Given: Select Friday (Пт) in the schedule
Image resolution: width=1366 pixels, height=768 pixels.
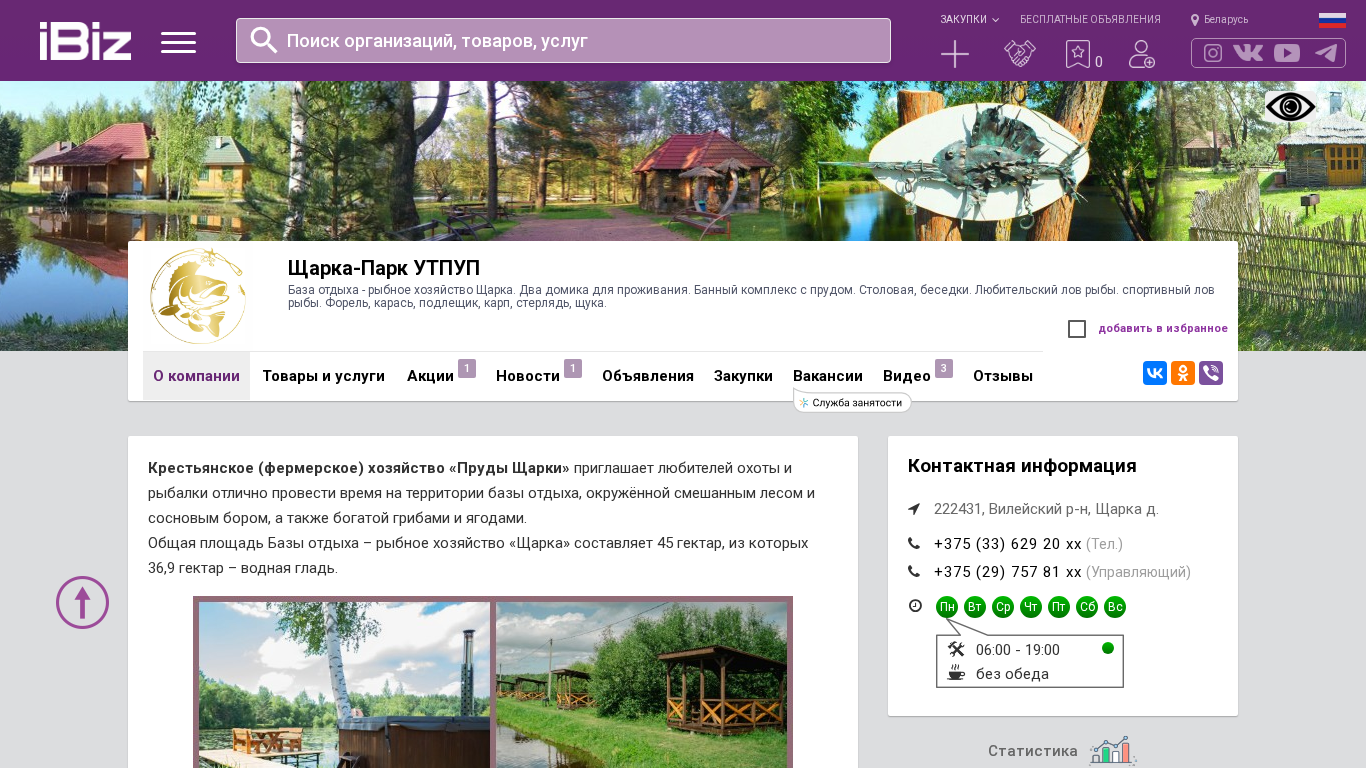Looking at the screenshot, I should pos(1059,607).
